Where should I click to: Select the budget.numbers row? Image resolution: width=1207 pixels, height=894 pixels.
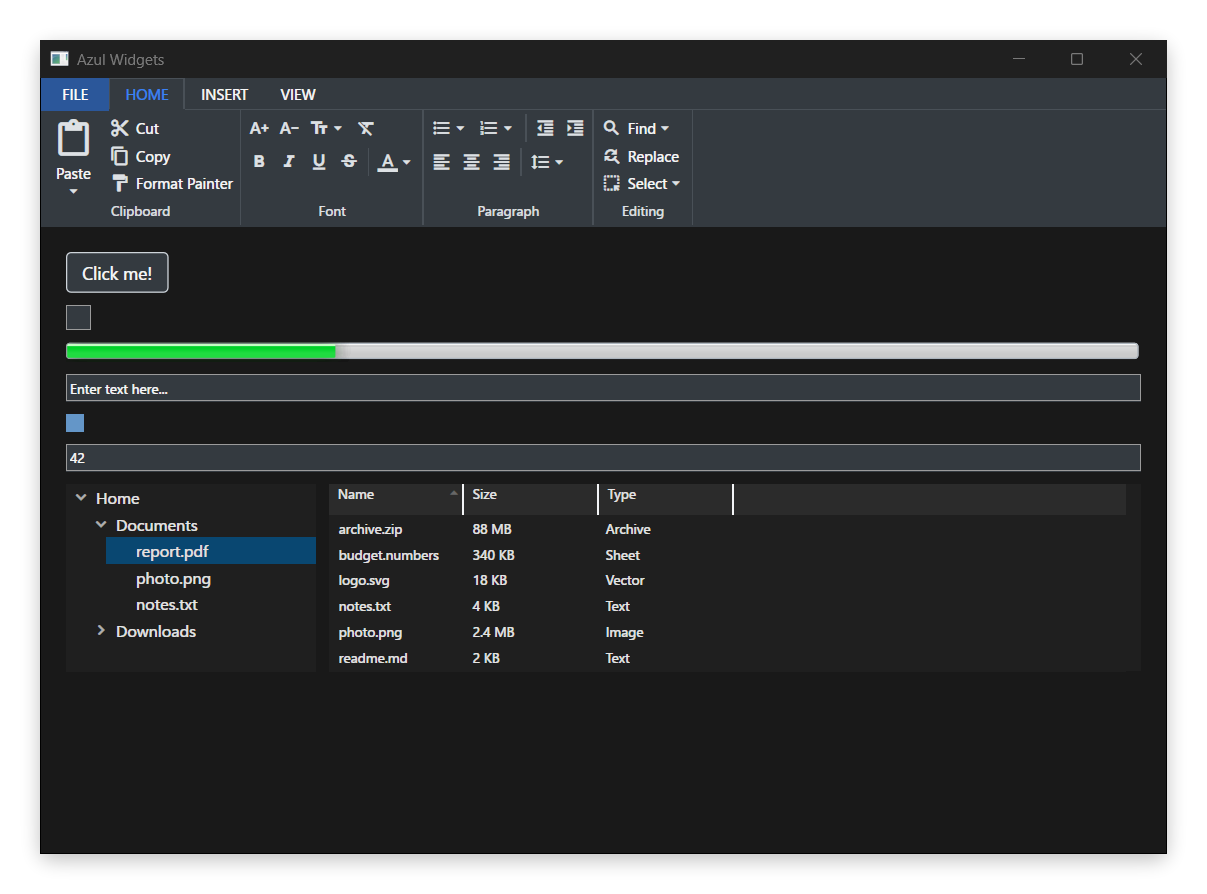pos(728,555)
